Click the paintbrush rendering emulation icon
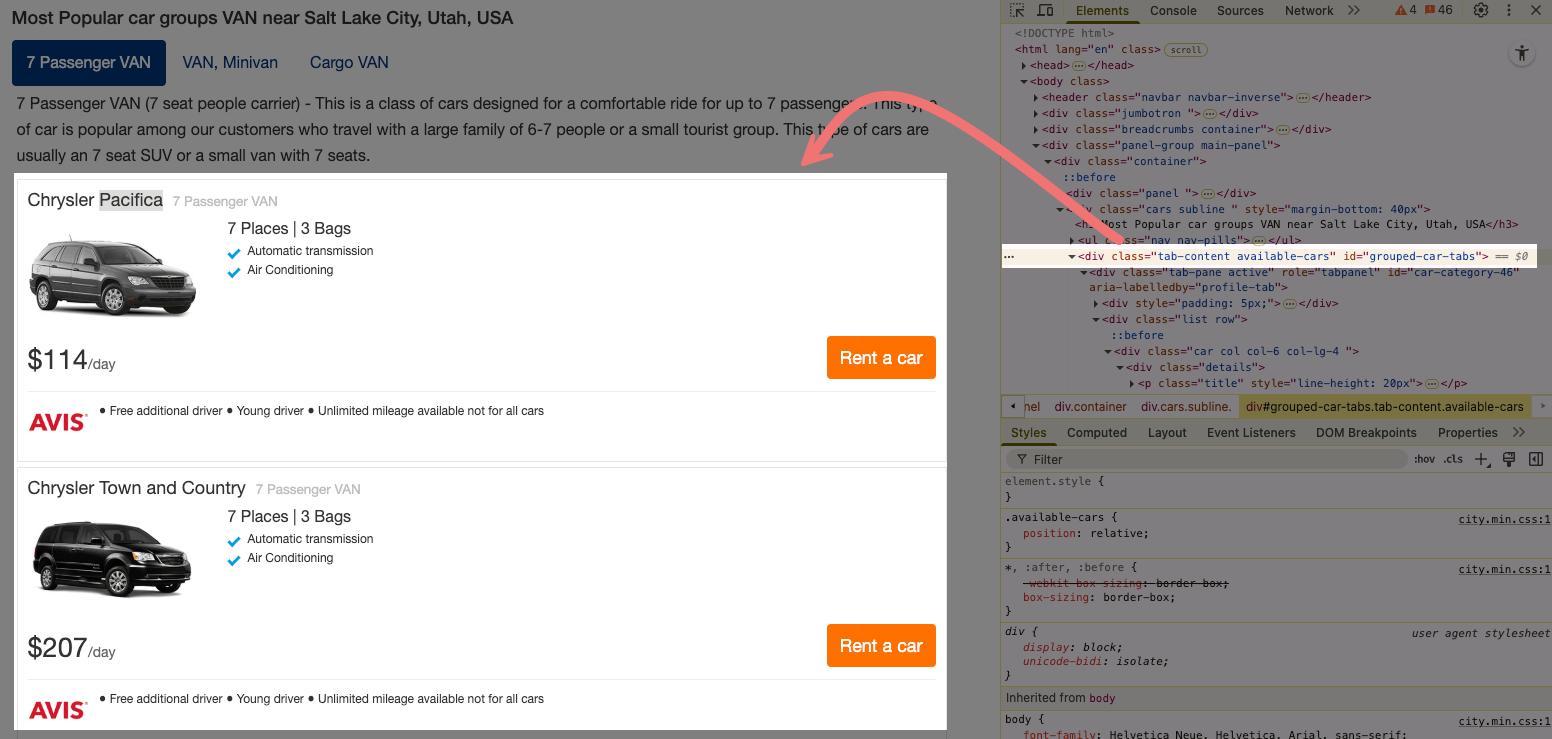The height and width of the screenshot is (739, 1552). (x=1509, y=460)
